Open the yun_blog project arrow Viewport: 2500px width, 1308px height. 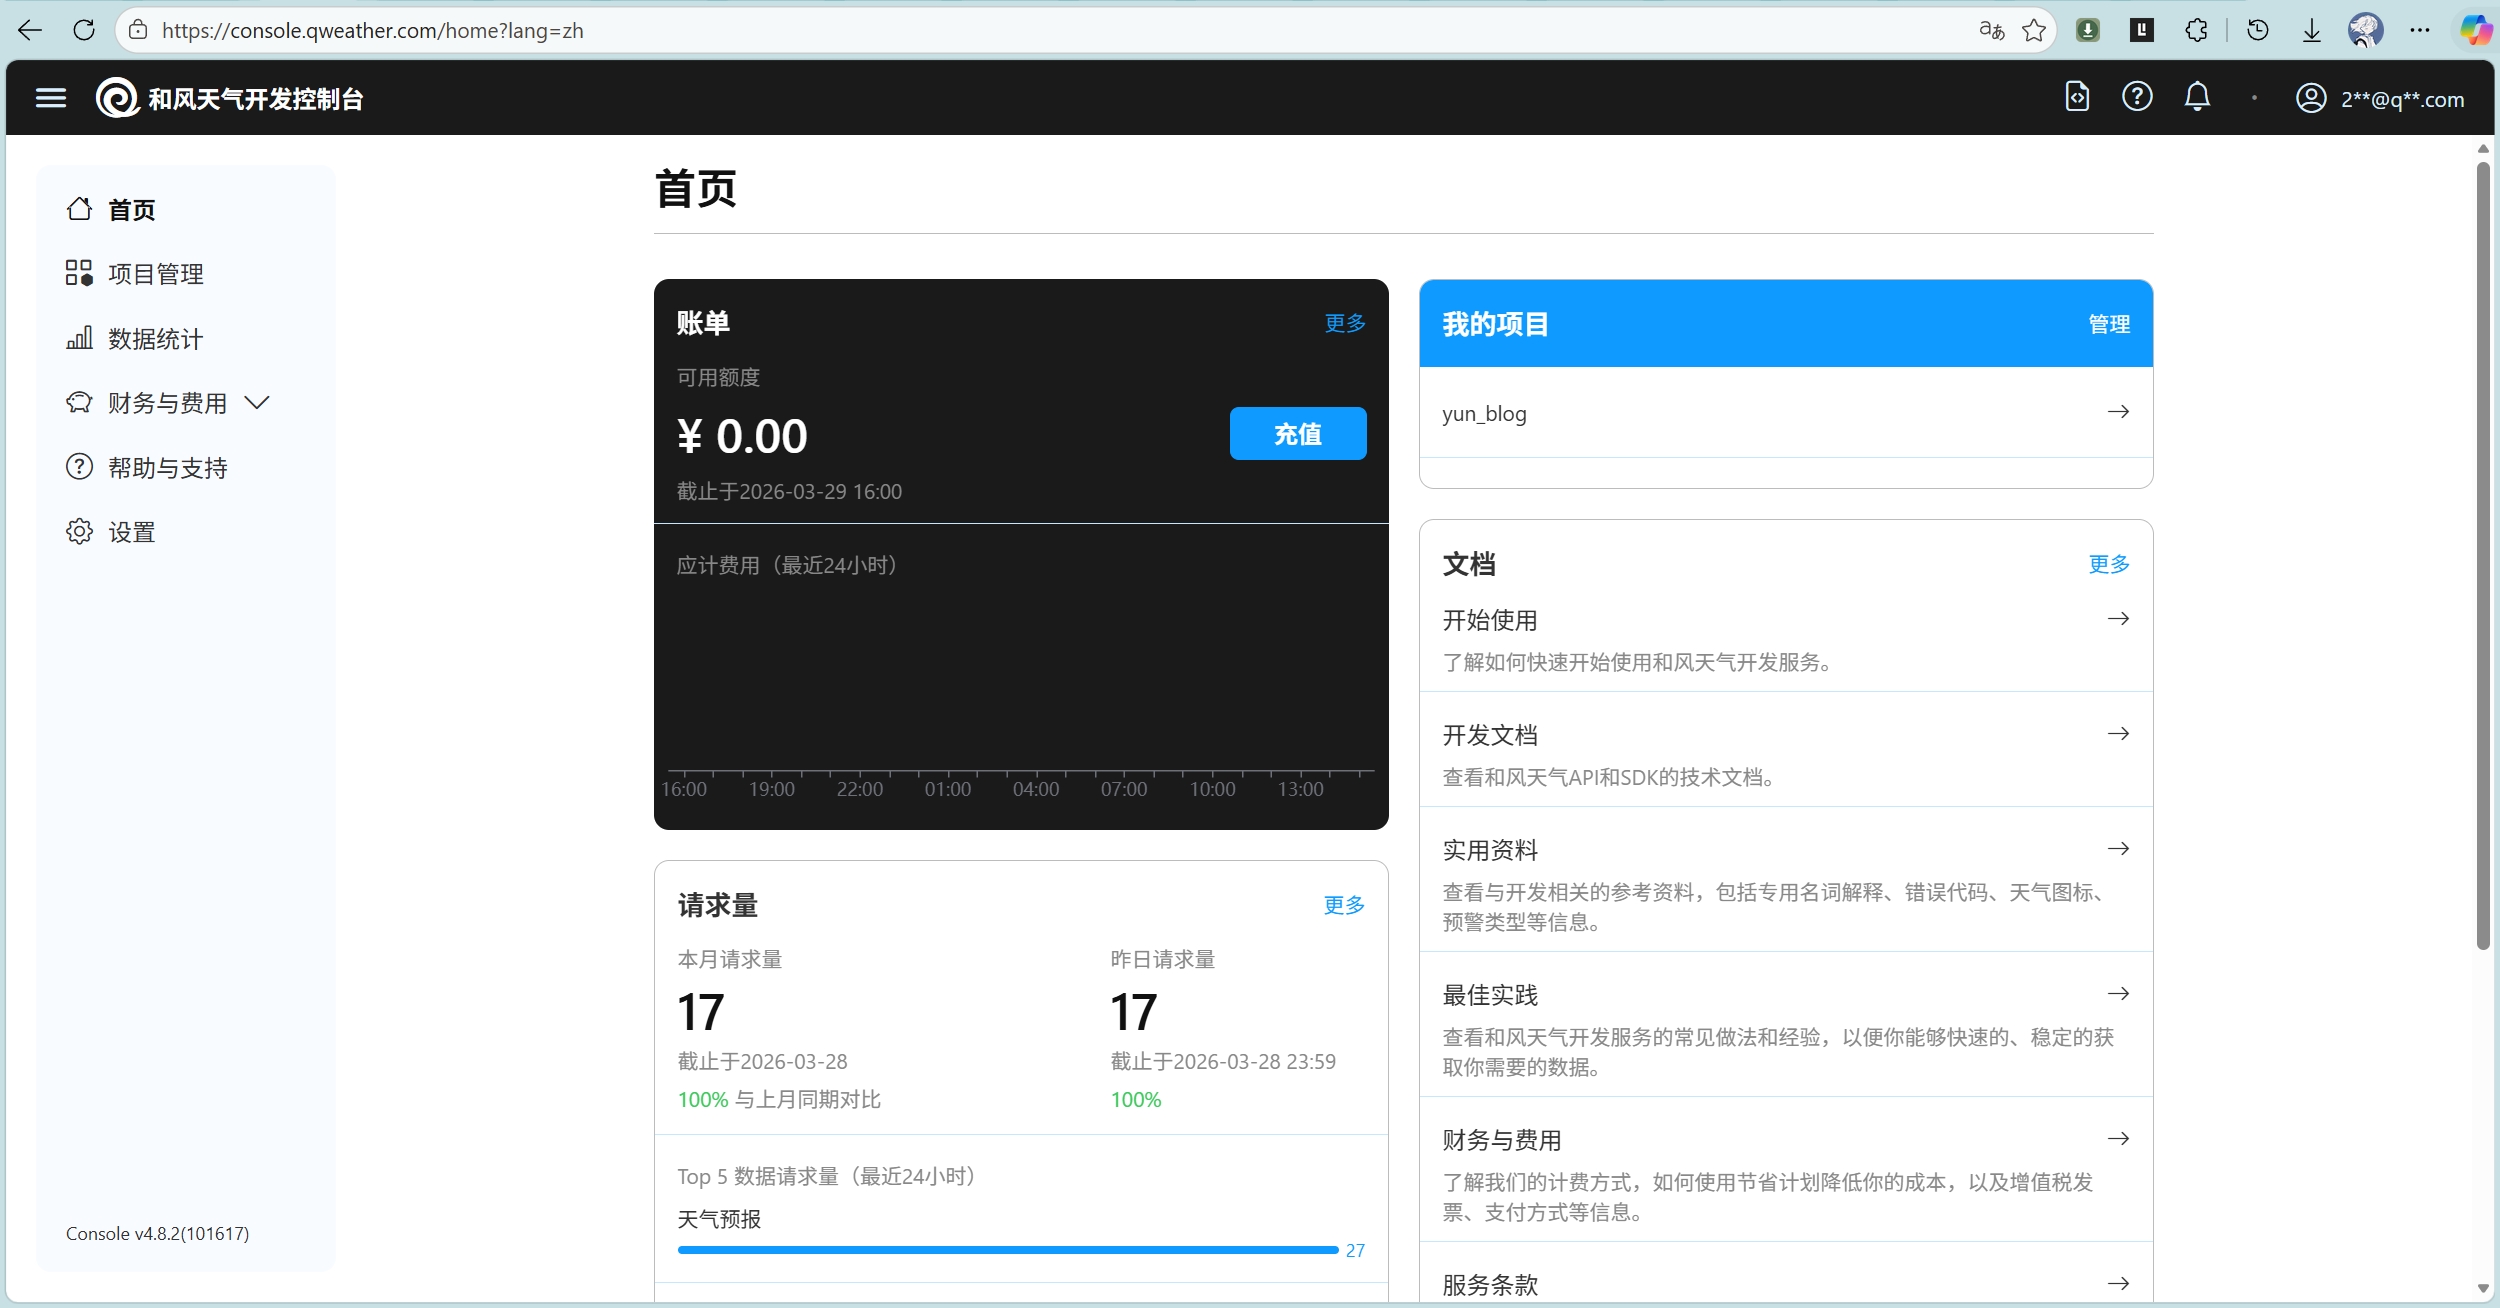point(2118,412)
